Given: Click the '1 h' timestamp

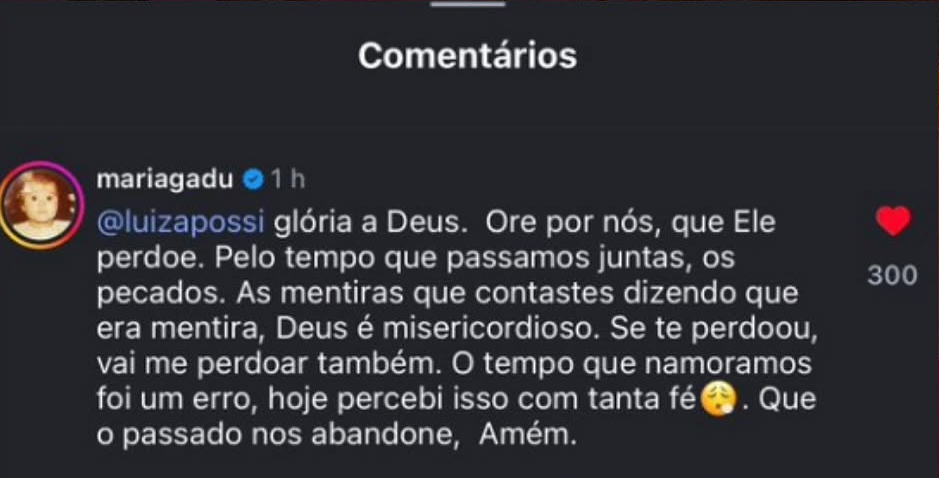Looking at the screenshot, I should pyautogui.click(x=287, y=179).
